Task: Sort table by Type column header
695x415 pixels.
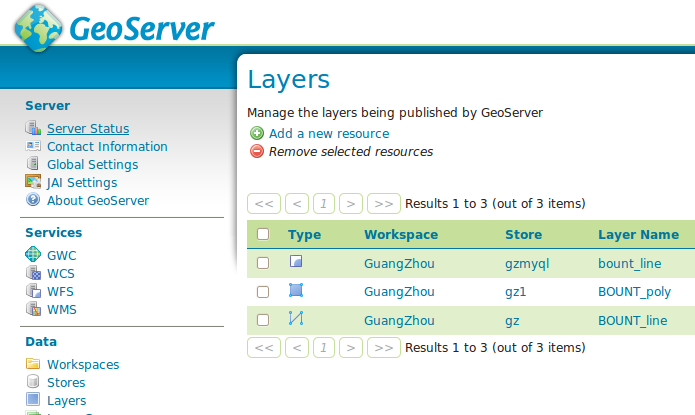Action: 304,235
